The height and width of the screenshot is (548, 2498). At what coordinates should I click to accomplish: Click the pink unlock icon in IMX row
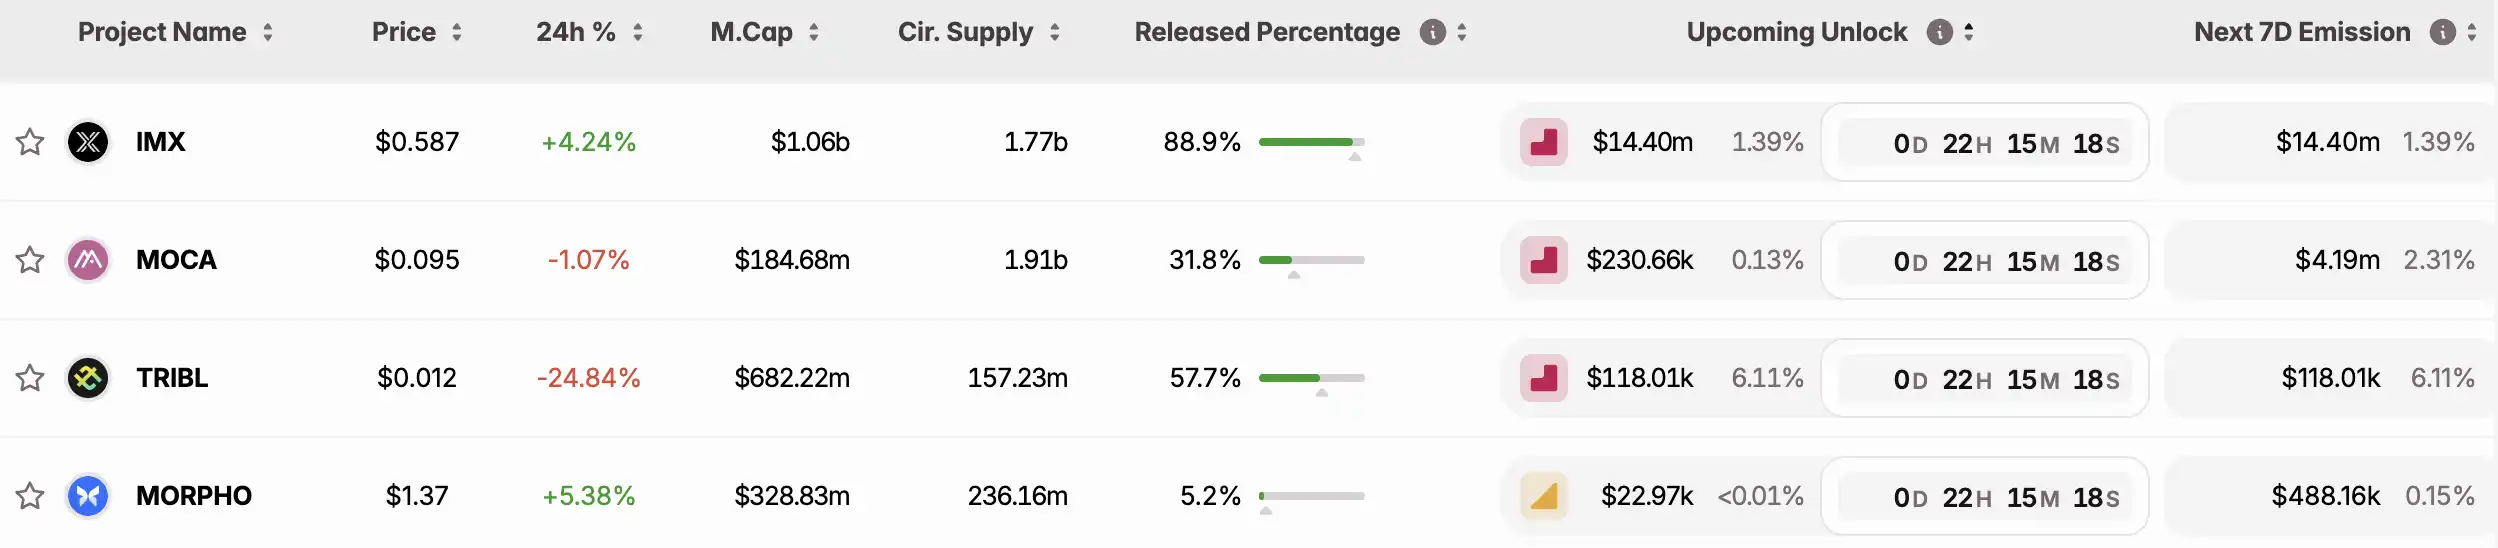(x=1543, y=142)
